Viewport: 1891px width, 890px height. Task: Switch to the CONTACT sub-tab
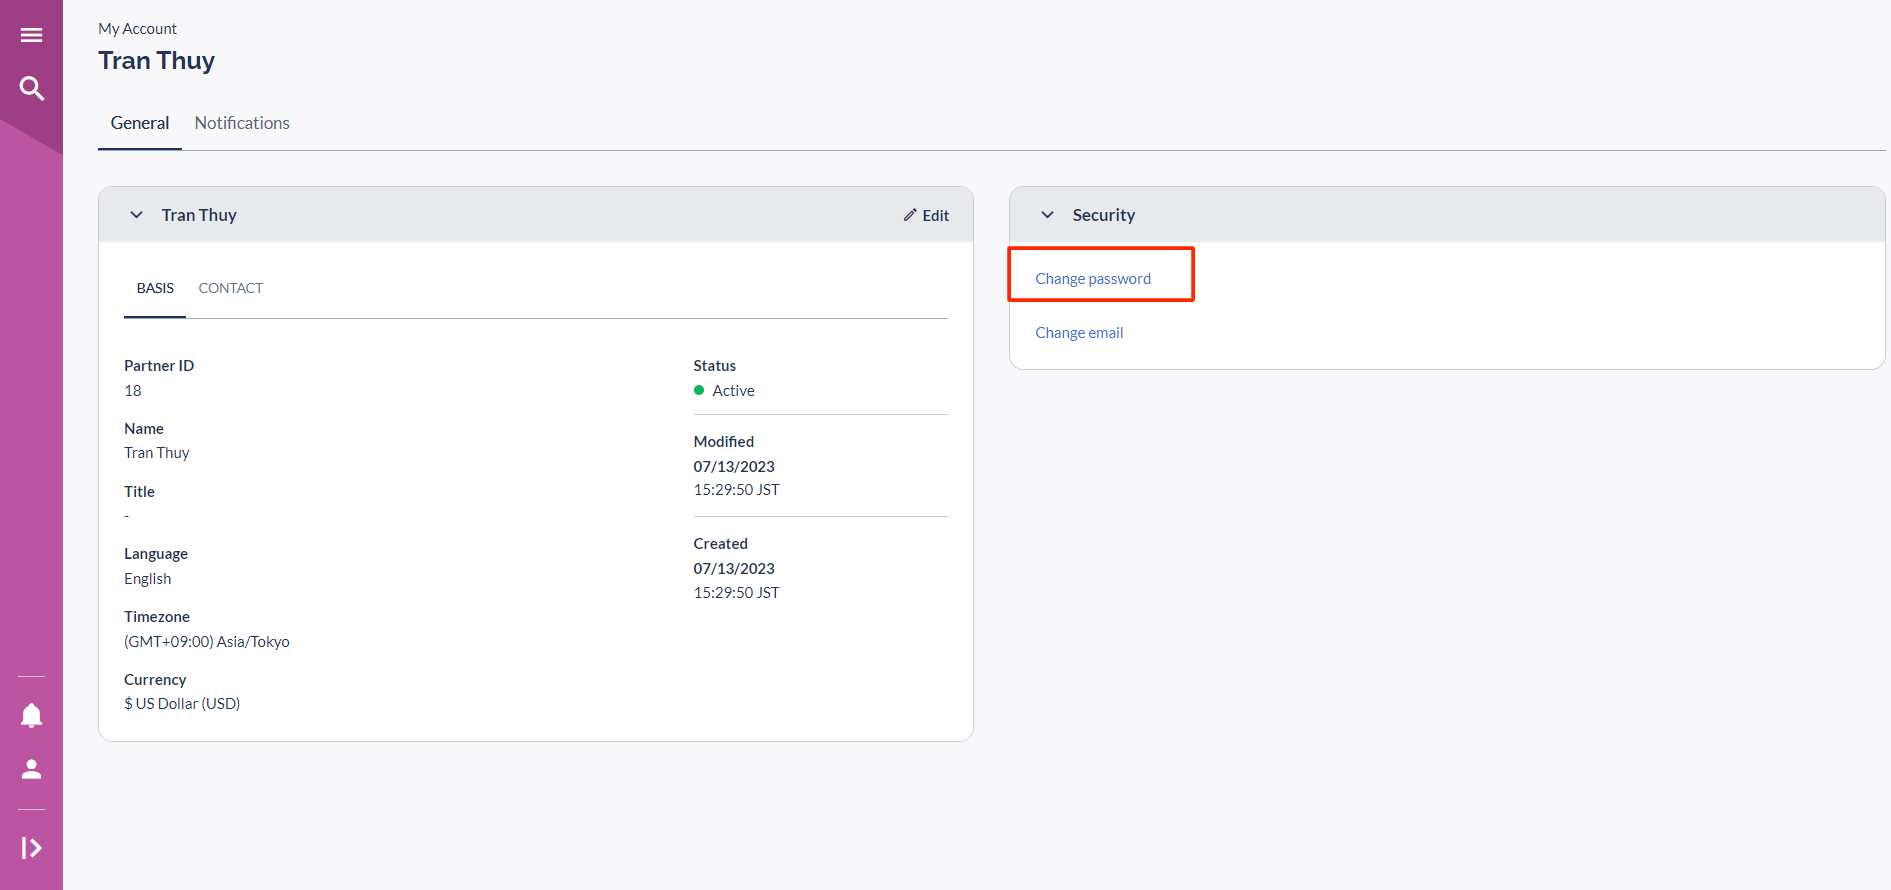coord(230,288)
